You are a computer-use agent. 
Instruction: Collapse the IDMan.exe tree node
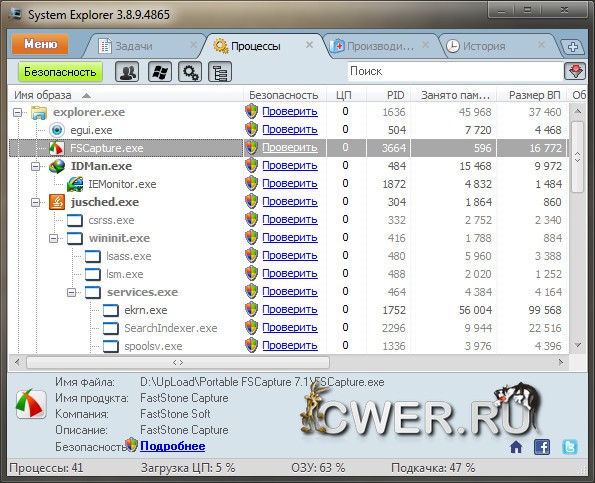[35, 166]
